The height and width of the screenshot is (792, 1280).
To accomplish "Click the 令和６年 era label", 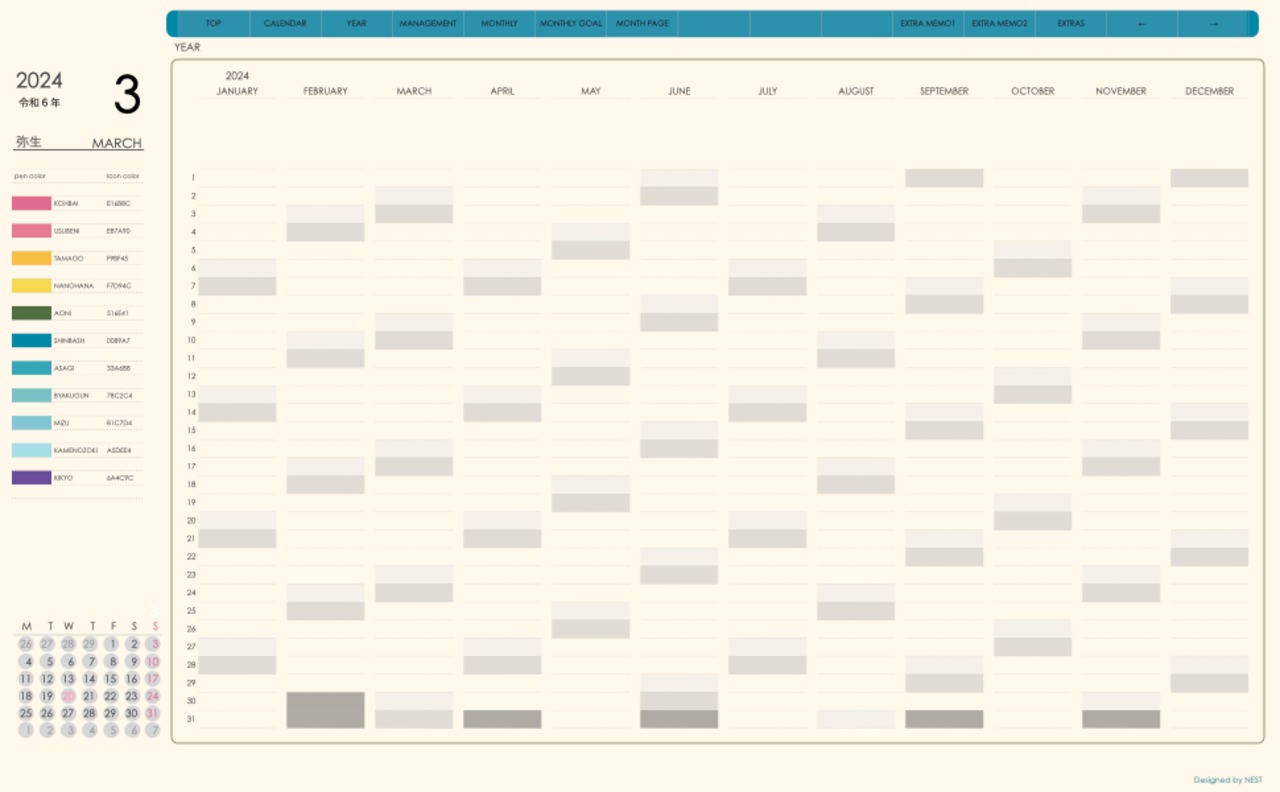I will 39,103.
